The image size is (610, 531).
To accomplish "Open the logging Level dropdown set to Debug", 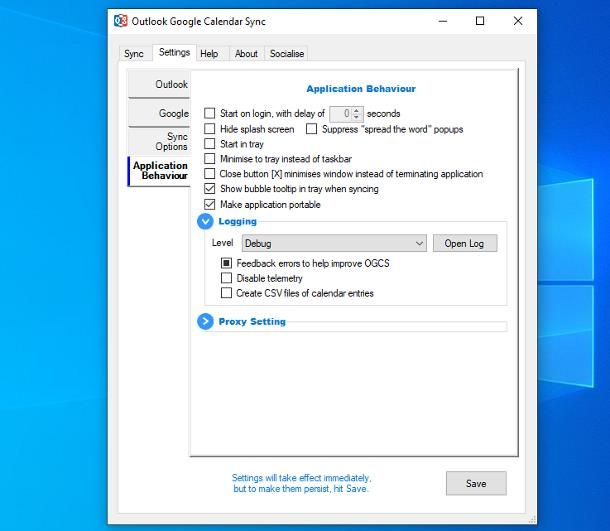I will point(334,243).
